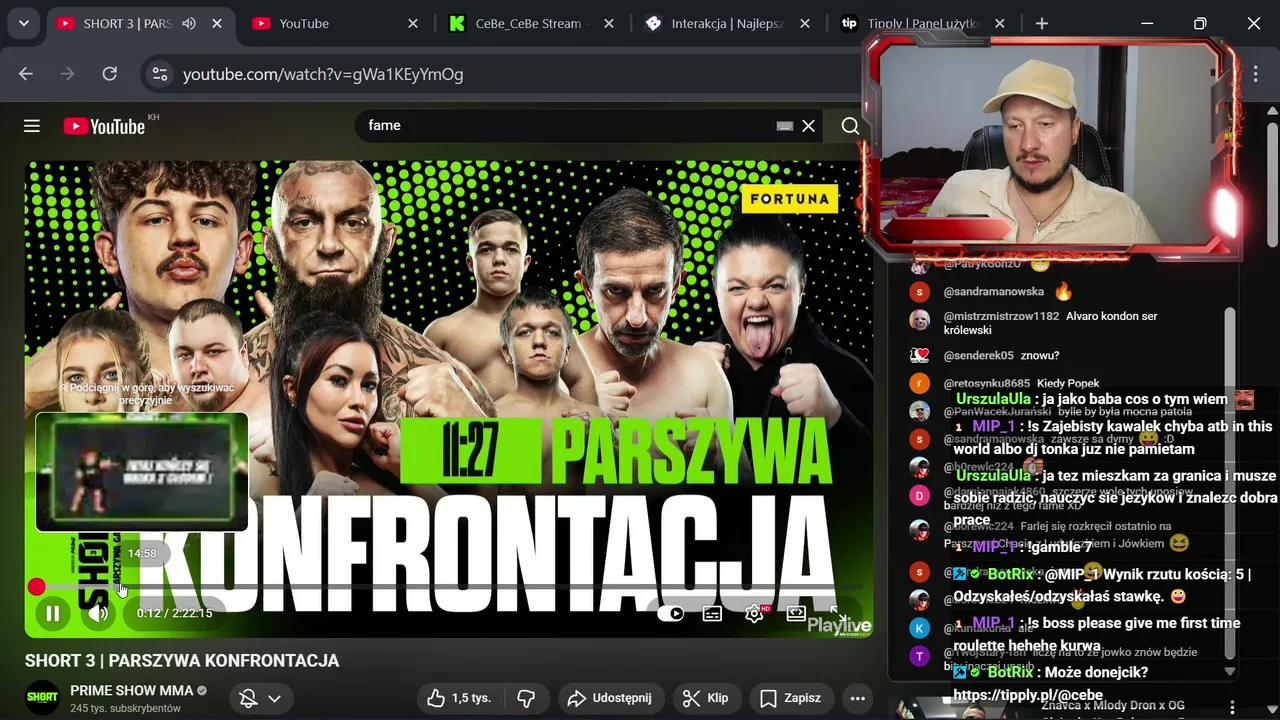Turn on subtitles in the player
This screenshot has width=1280, height=720.
point(712,614)
